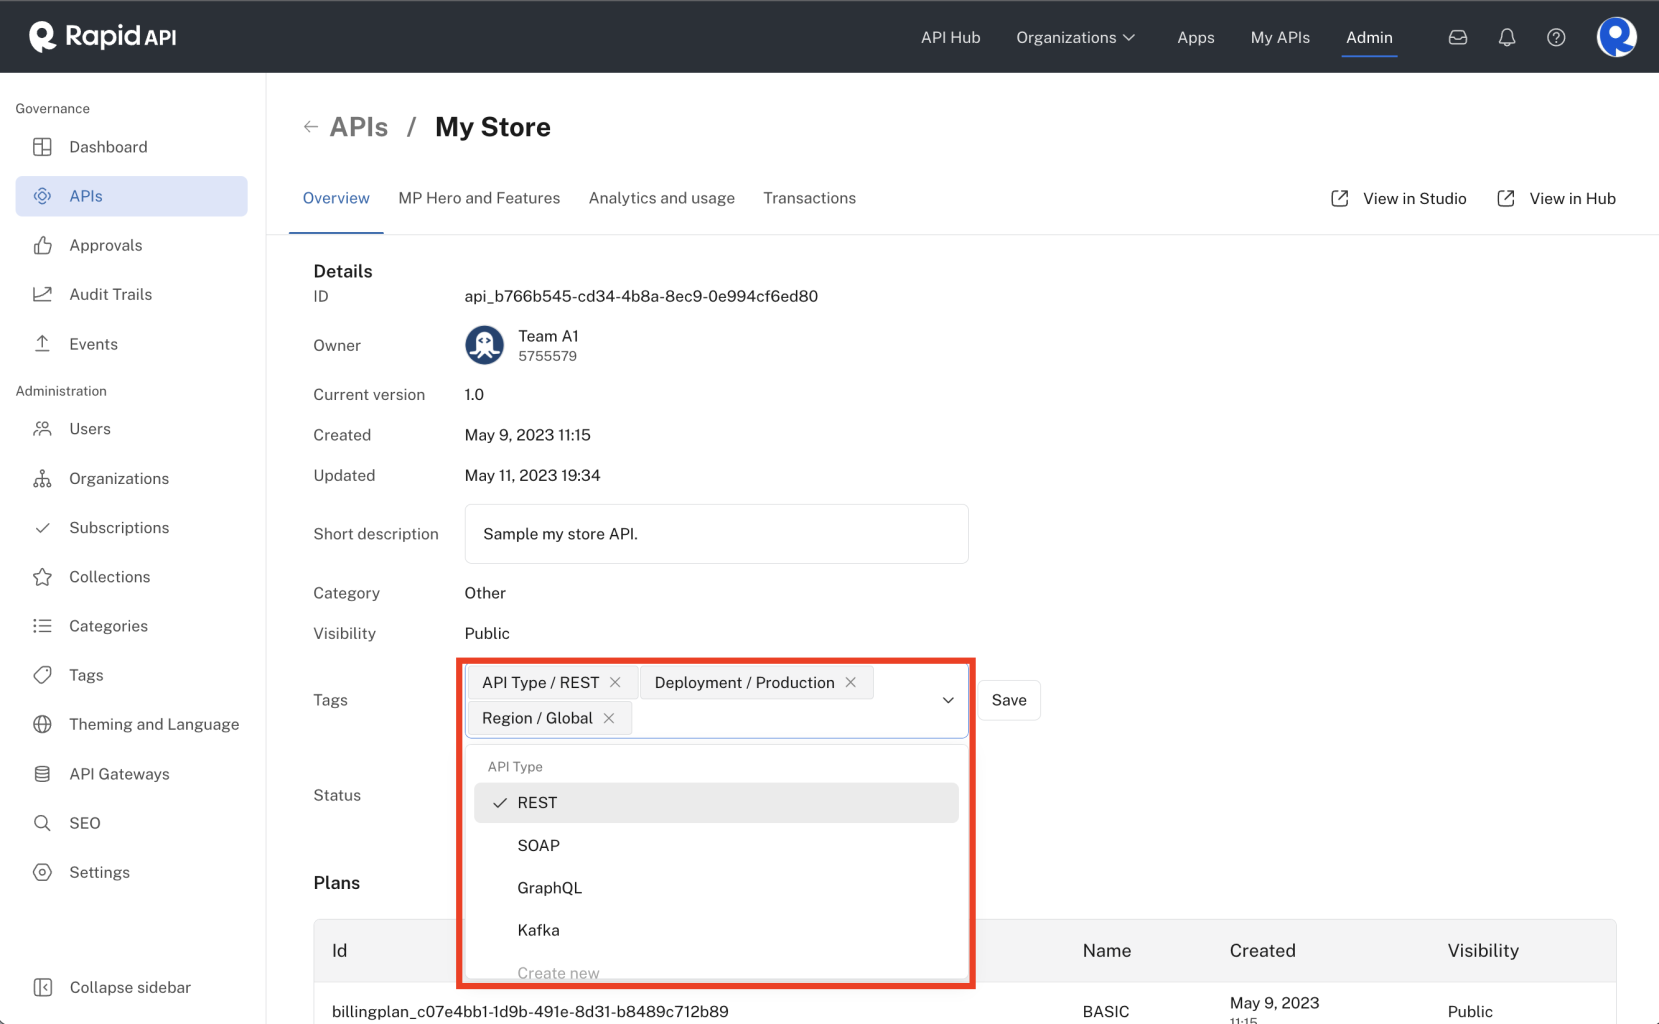
Task: Click the Collapse sidebar icon
Action: pyautogui.click(x=42, y=987)
